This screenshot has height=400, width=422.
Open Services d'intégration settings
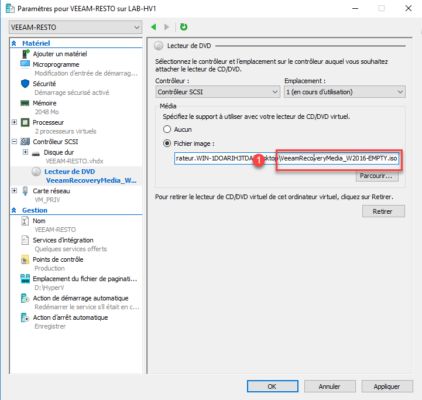[x=63, y=240]
